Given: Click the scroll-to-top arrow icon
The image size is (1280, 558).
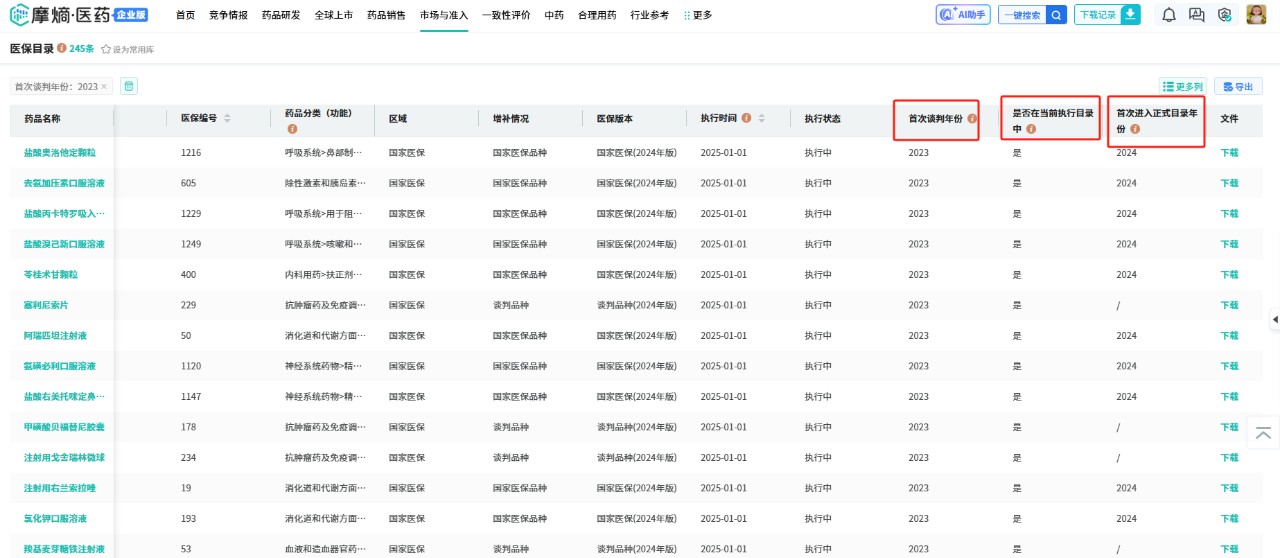Looking at the screenshot, I should point(1263,432).
